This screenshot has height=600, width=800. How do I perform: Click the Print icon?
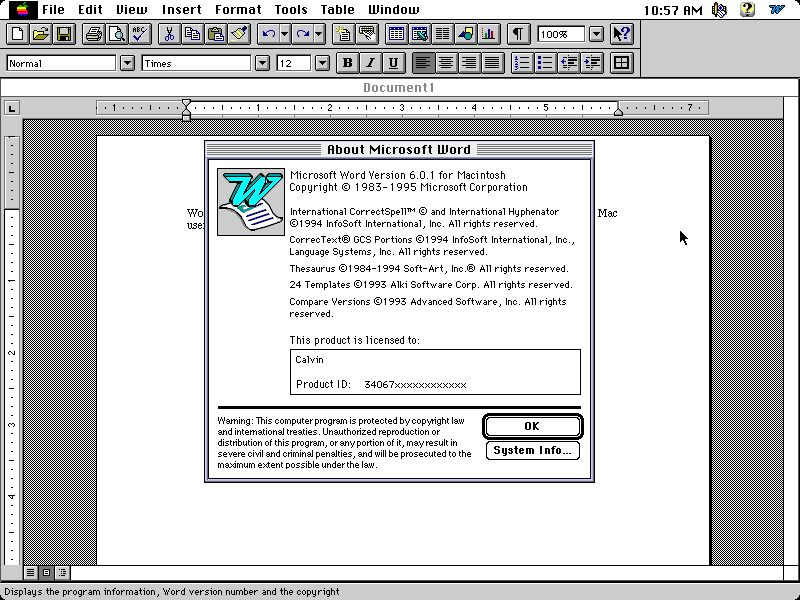(94, 34)
